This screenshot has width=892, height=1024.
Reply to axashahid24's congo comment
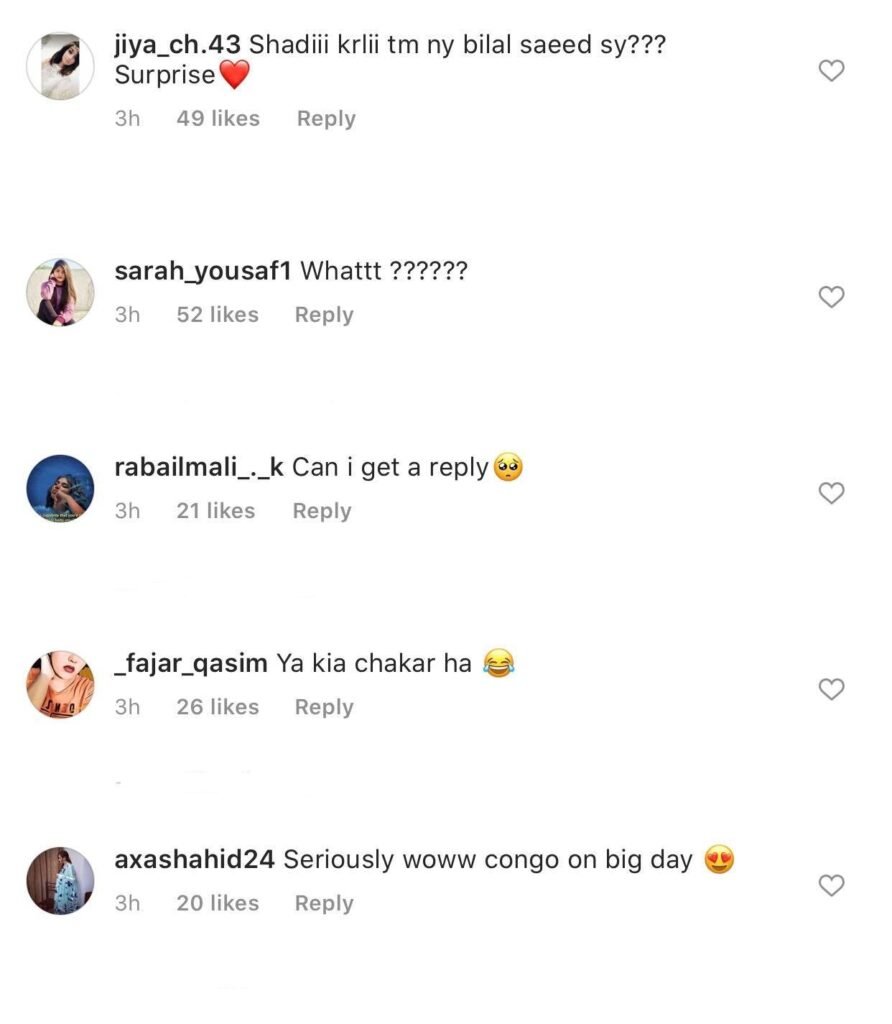click(324, 903)
